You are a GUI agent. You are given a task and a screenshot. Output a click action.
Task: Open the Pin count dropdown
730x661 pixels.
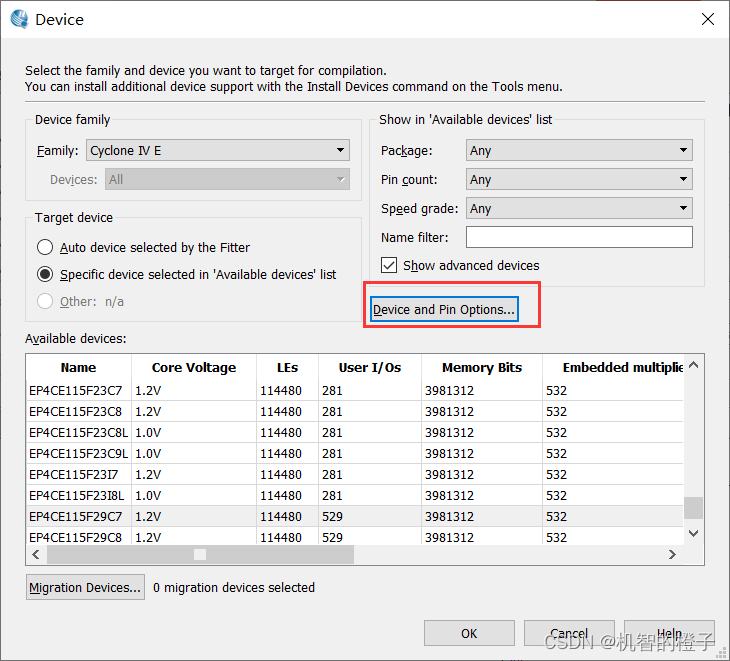[579, 179]
